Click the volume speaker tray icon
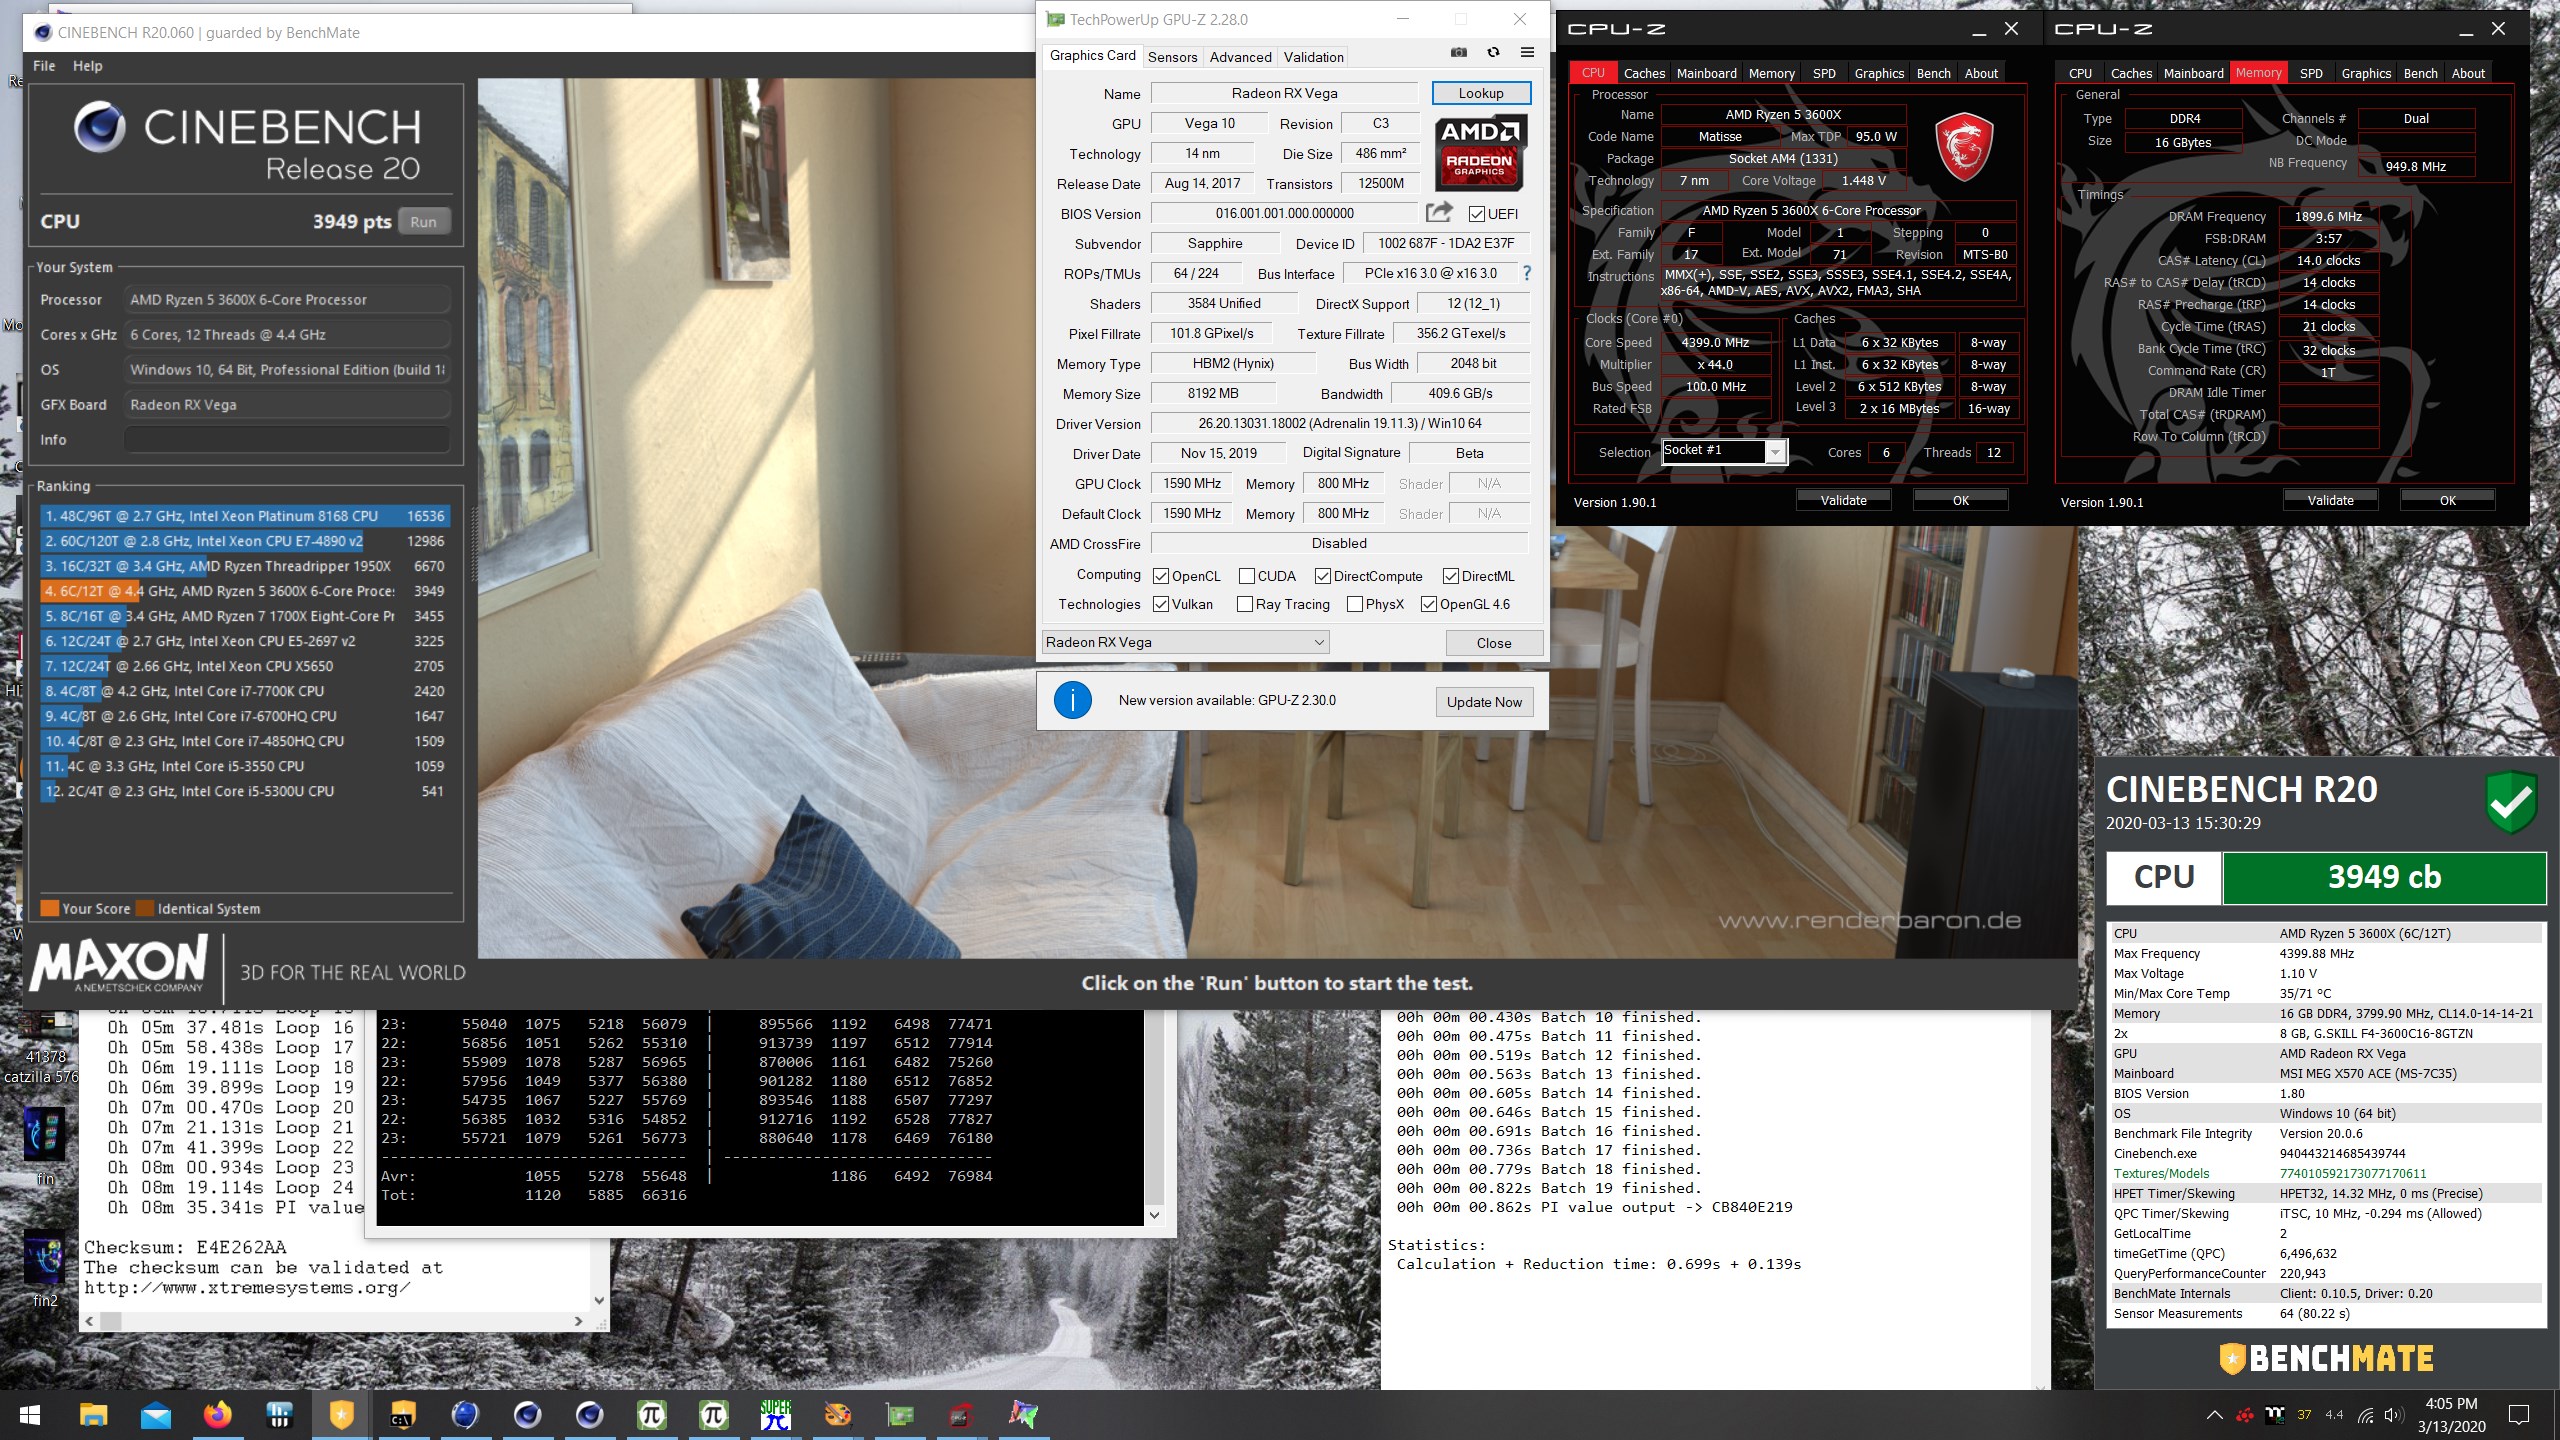Image resolution: width=2560 pixels, height=1440 pixels. point(2393,1415)
